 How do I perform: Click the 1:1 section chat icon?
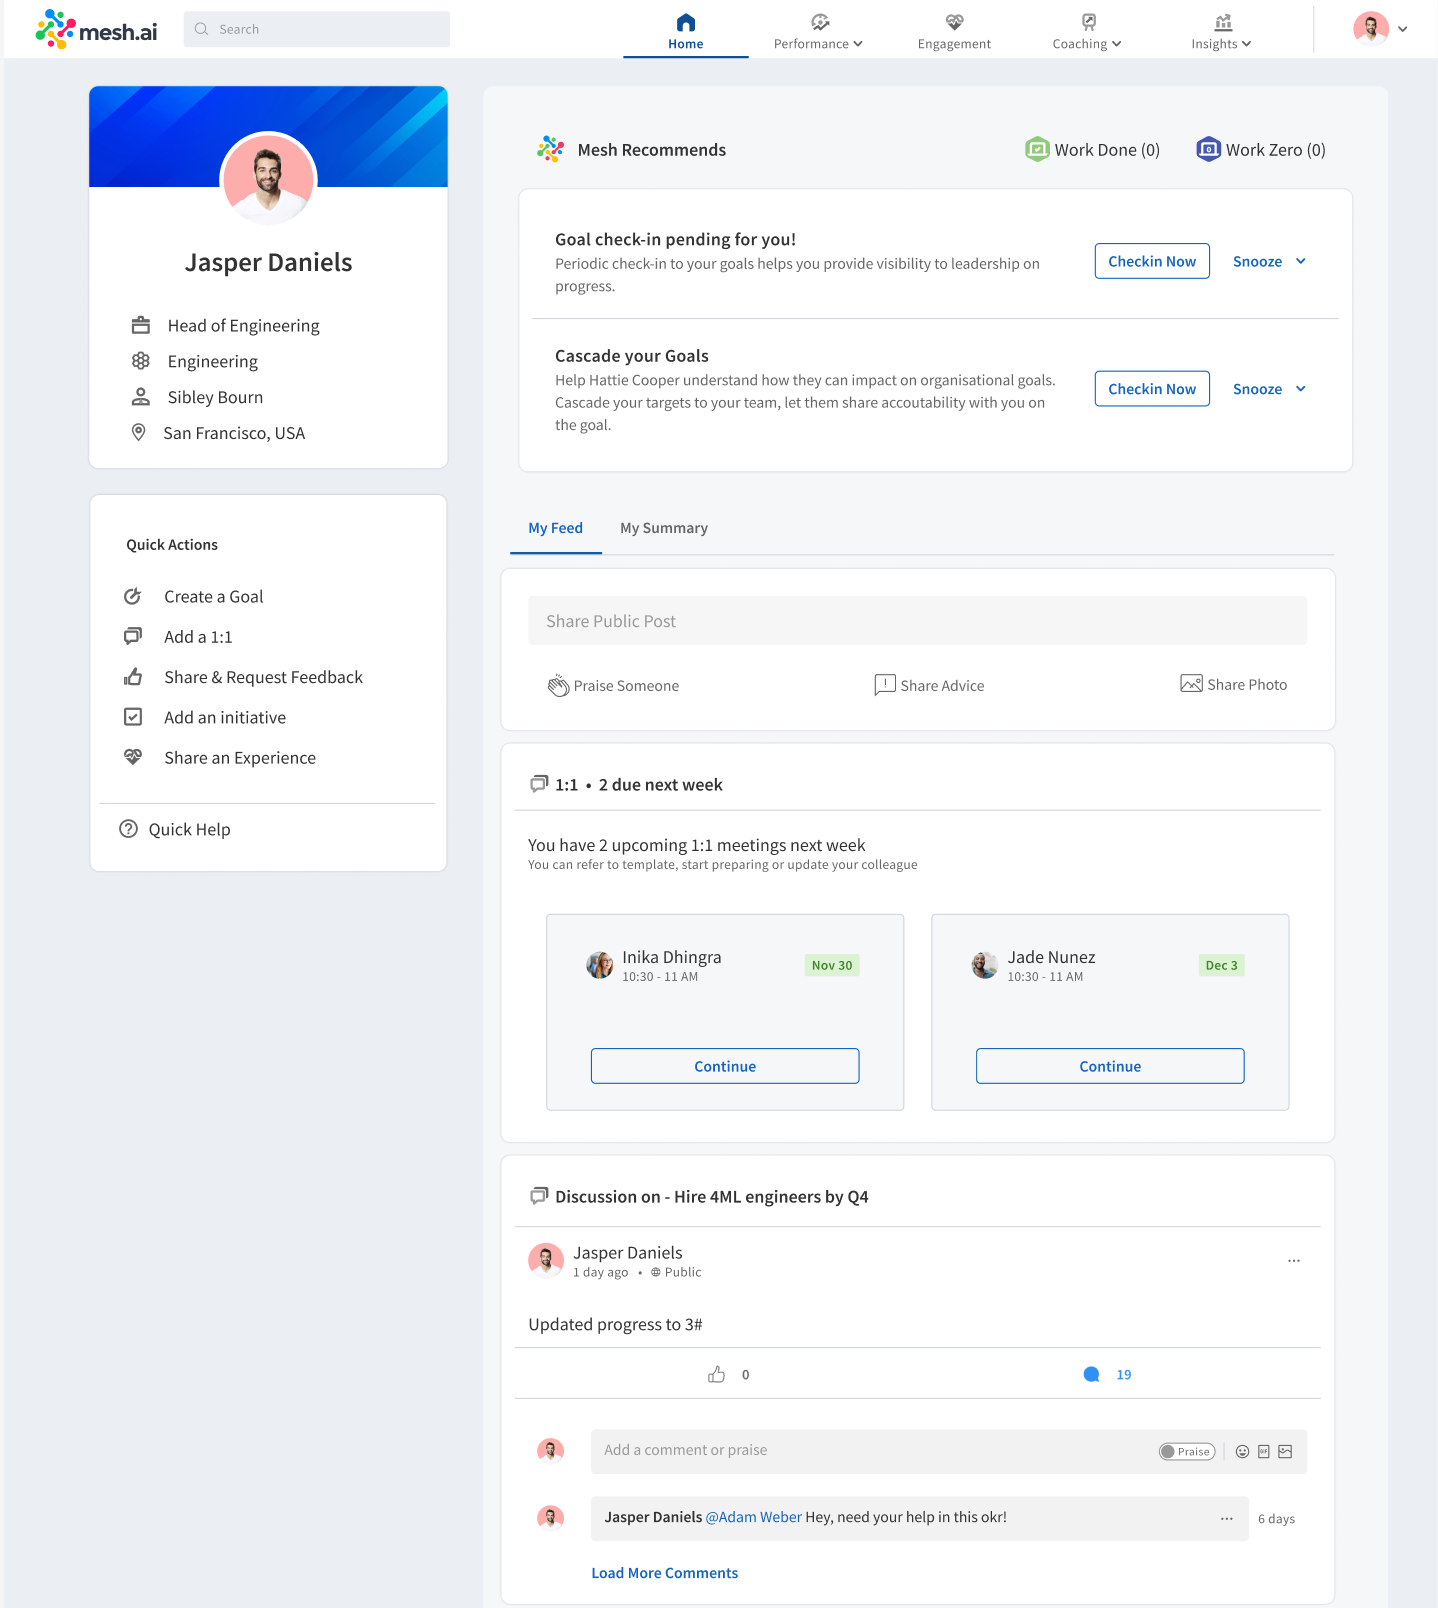click(x=539, y=784)
